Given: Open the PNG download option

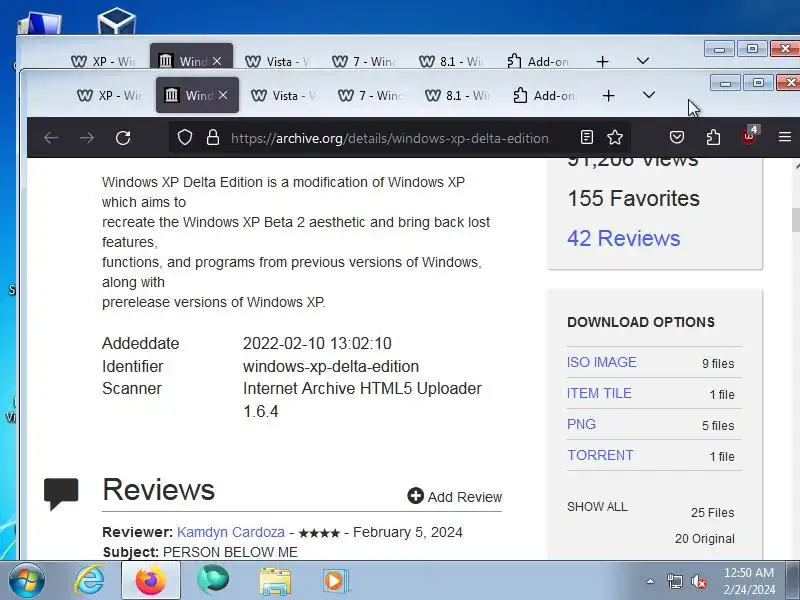Looking at the screenshot, I should pos(581,424).
